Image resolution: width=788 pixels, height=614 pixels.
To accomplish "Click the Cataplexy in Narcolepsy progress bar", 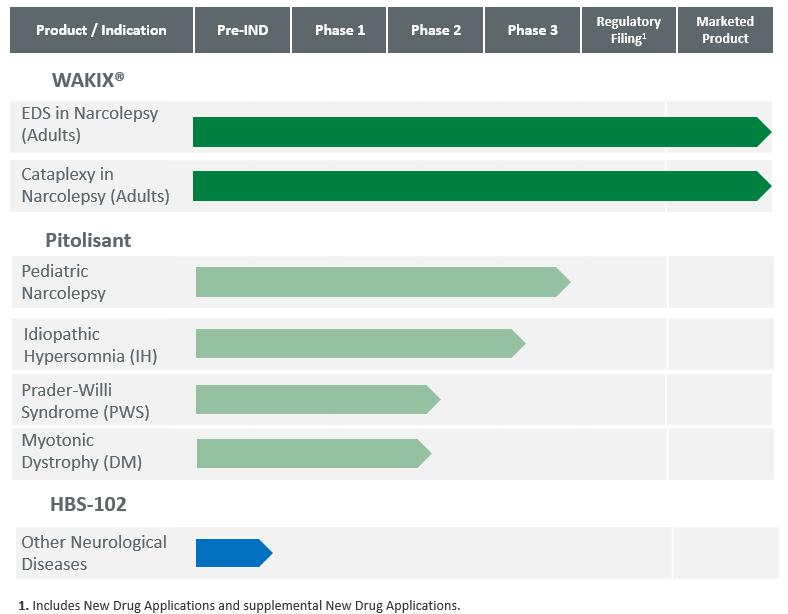I will click(482, 186).
